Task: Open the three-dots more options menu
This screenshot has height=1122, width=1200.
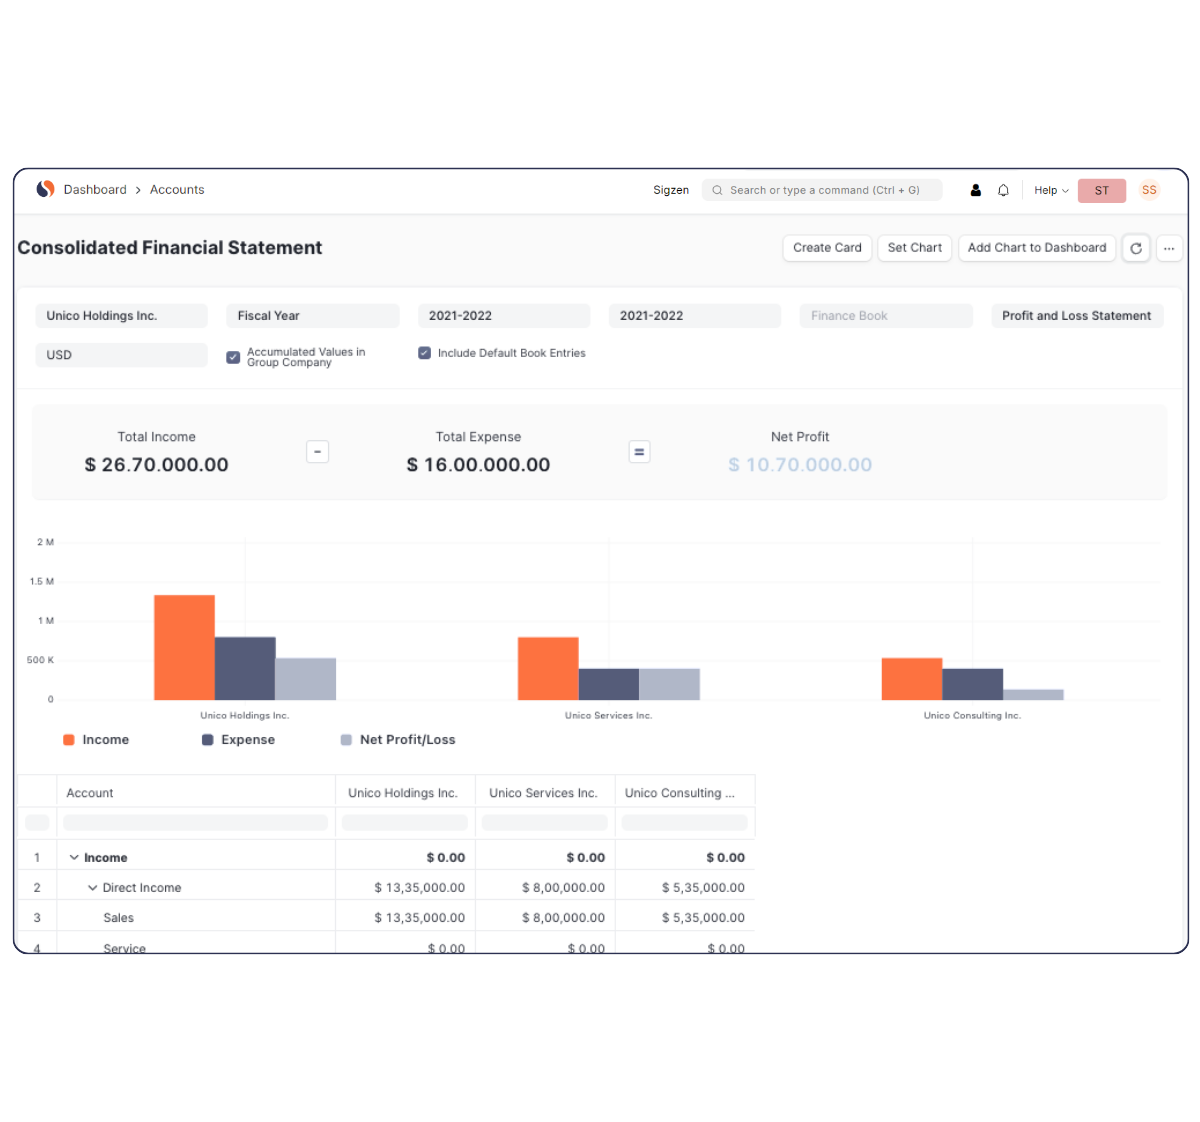Action: 1169,248
